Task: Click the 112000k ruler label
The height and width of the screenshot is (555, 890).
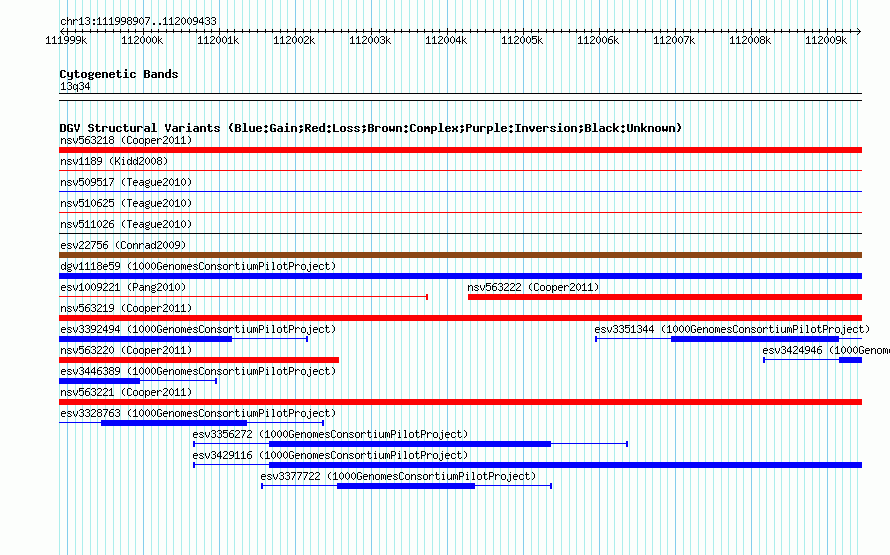Action: pos(142,41)
